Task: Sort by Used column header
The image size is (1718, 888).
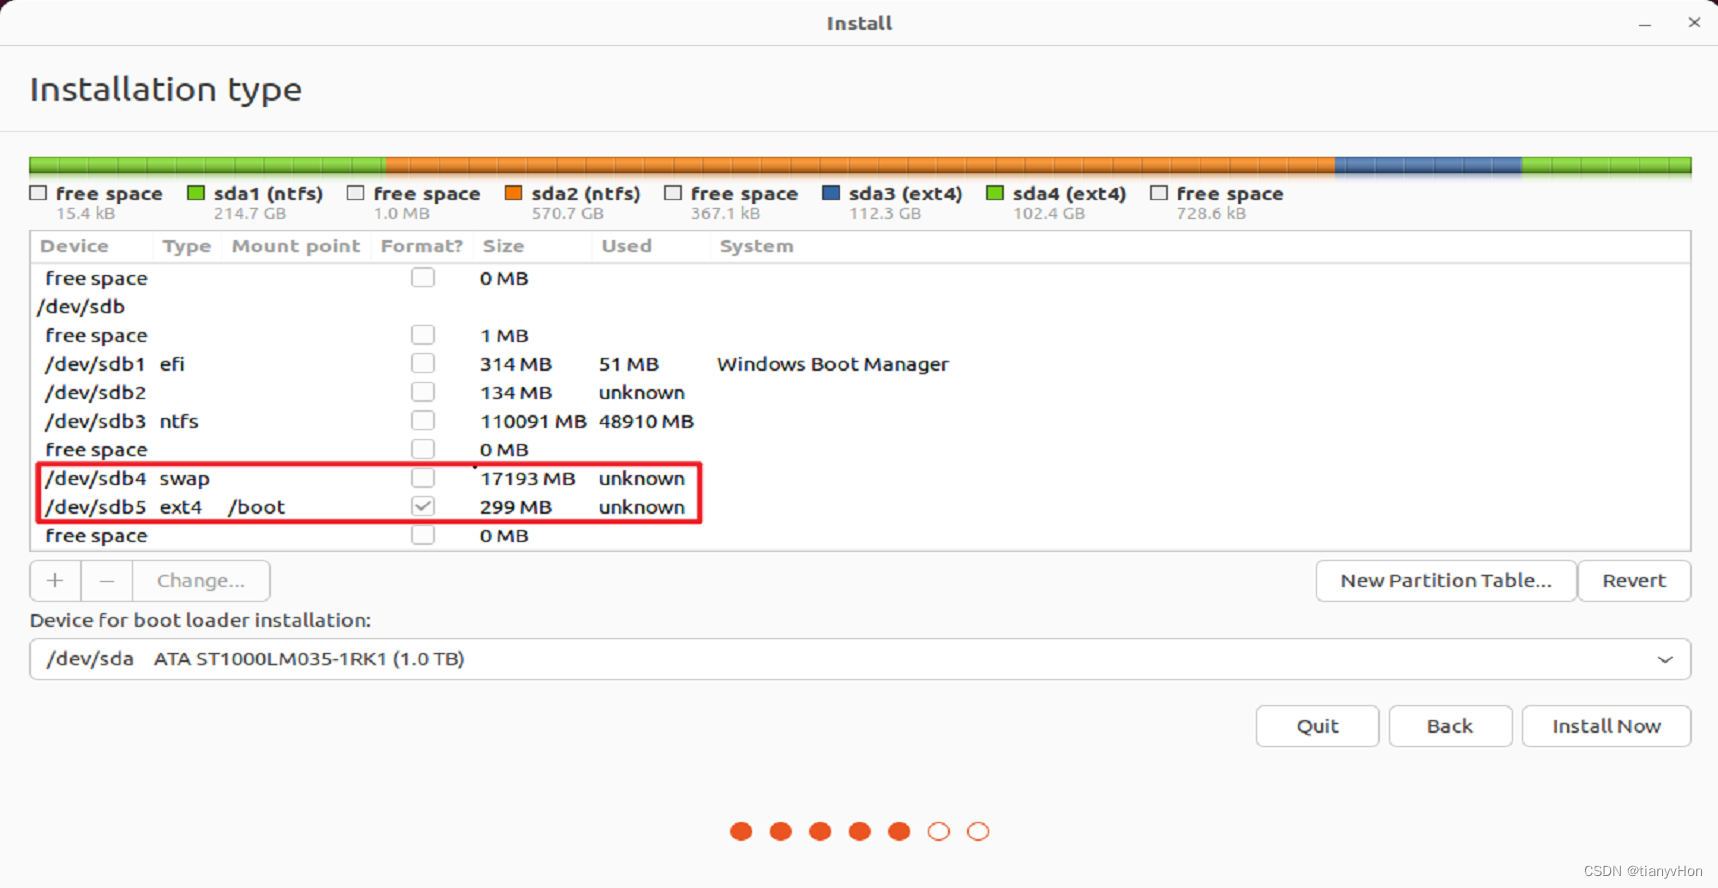Action: click(x=626, y=246)
